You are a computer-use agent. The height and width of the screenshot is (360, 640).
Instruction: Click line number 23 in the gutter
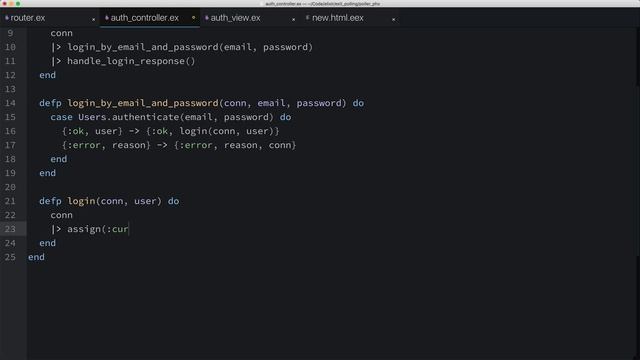coord(10,229)
